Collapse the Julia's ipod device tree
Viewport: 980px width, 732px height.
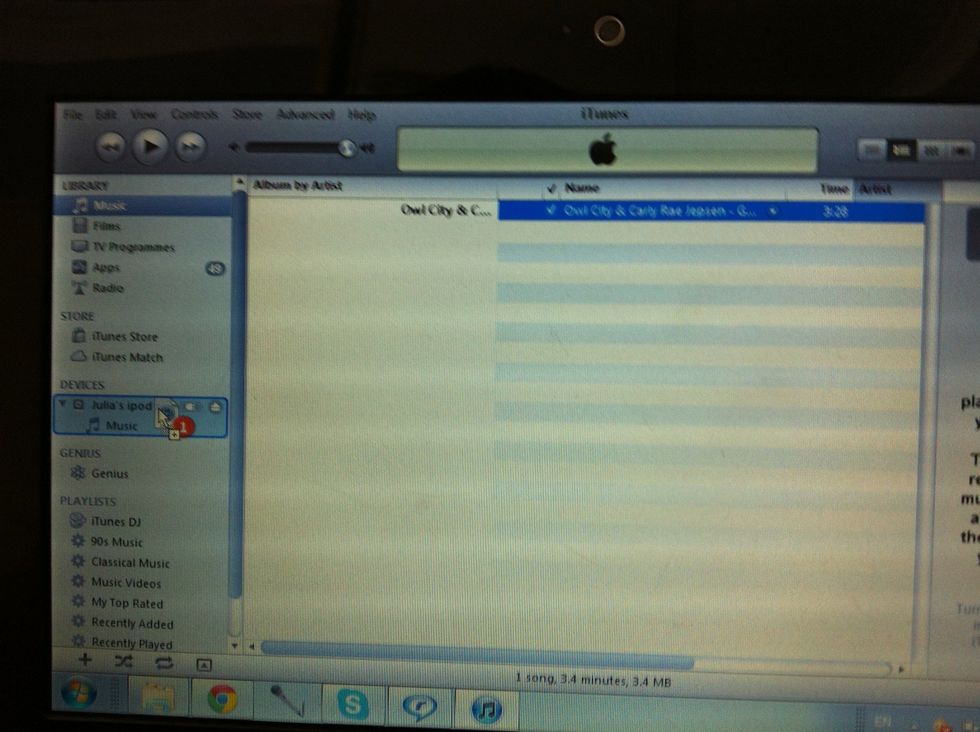click(62, 404)
